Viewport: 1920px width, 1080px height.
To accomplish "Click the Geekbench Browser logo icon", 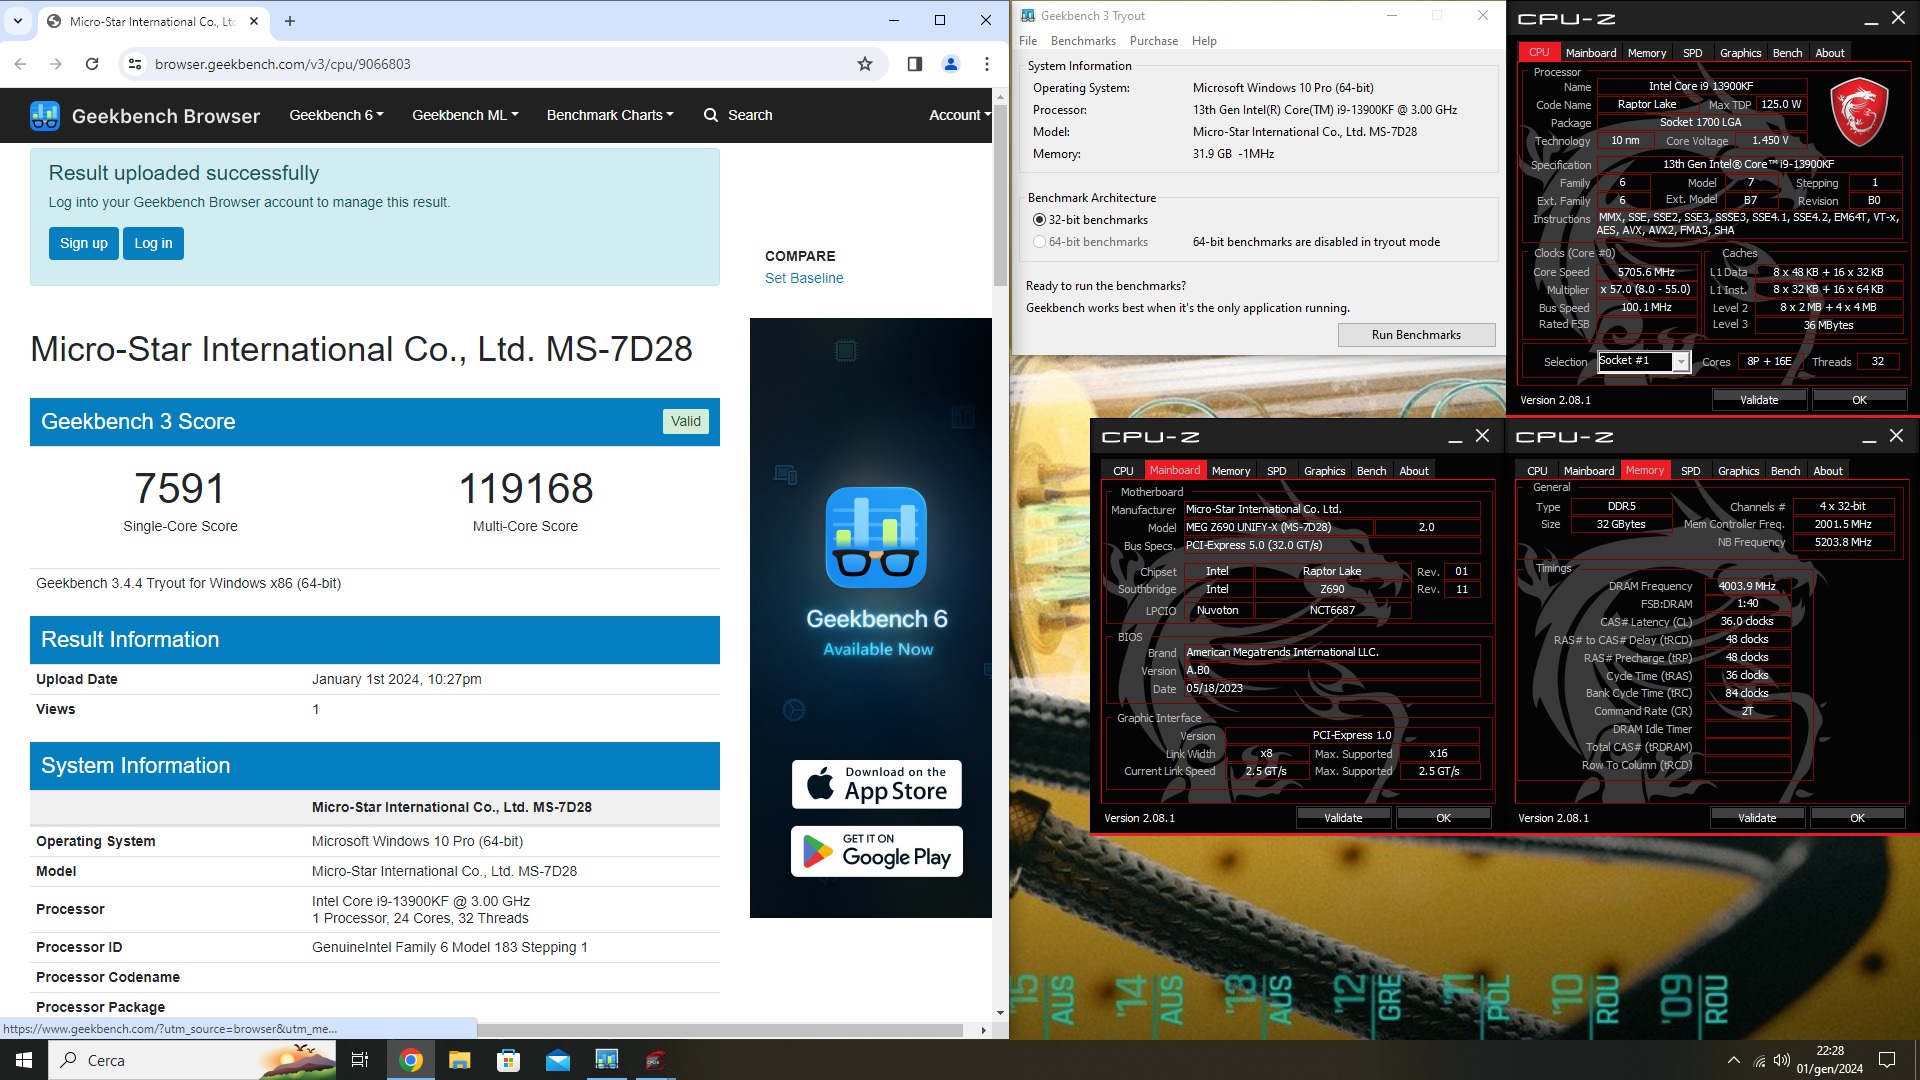I will coord(45,116).
